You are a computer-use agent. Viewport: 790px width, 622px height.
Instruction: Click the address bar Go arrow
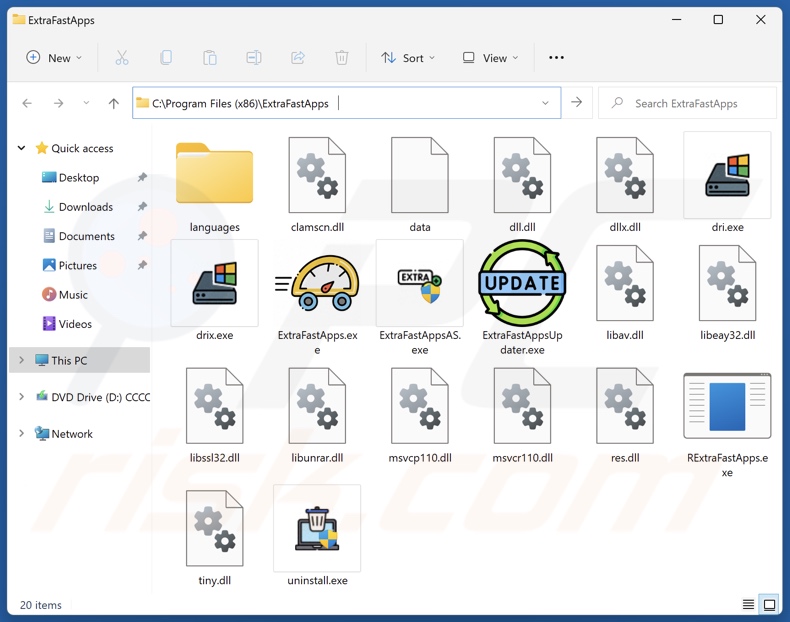tap(576, 103)
